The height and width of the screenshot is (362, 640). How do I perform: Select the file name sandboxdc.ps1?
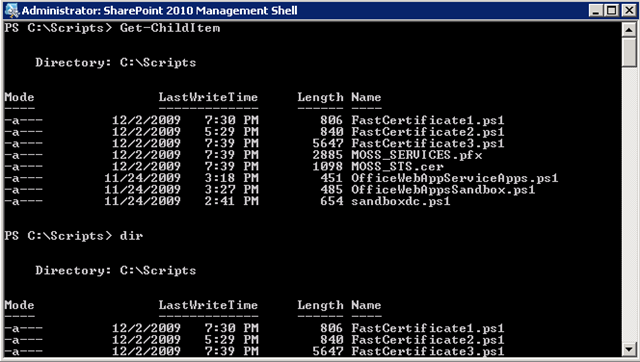pyautogui.click(x=401, y=201)
